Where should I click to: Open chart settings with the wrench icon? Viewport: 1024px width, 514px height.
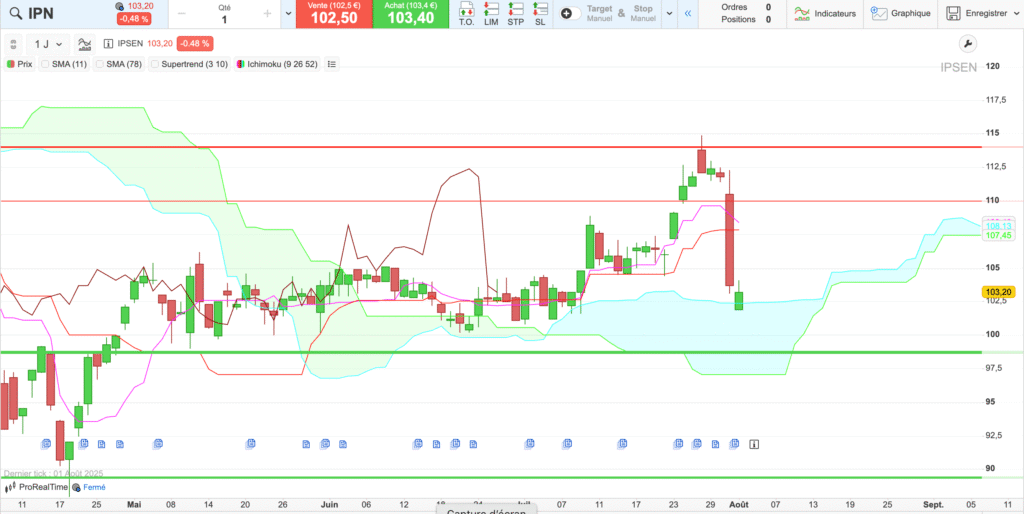(x=966, y=43)
